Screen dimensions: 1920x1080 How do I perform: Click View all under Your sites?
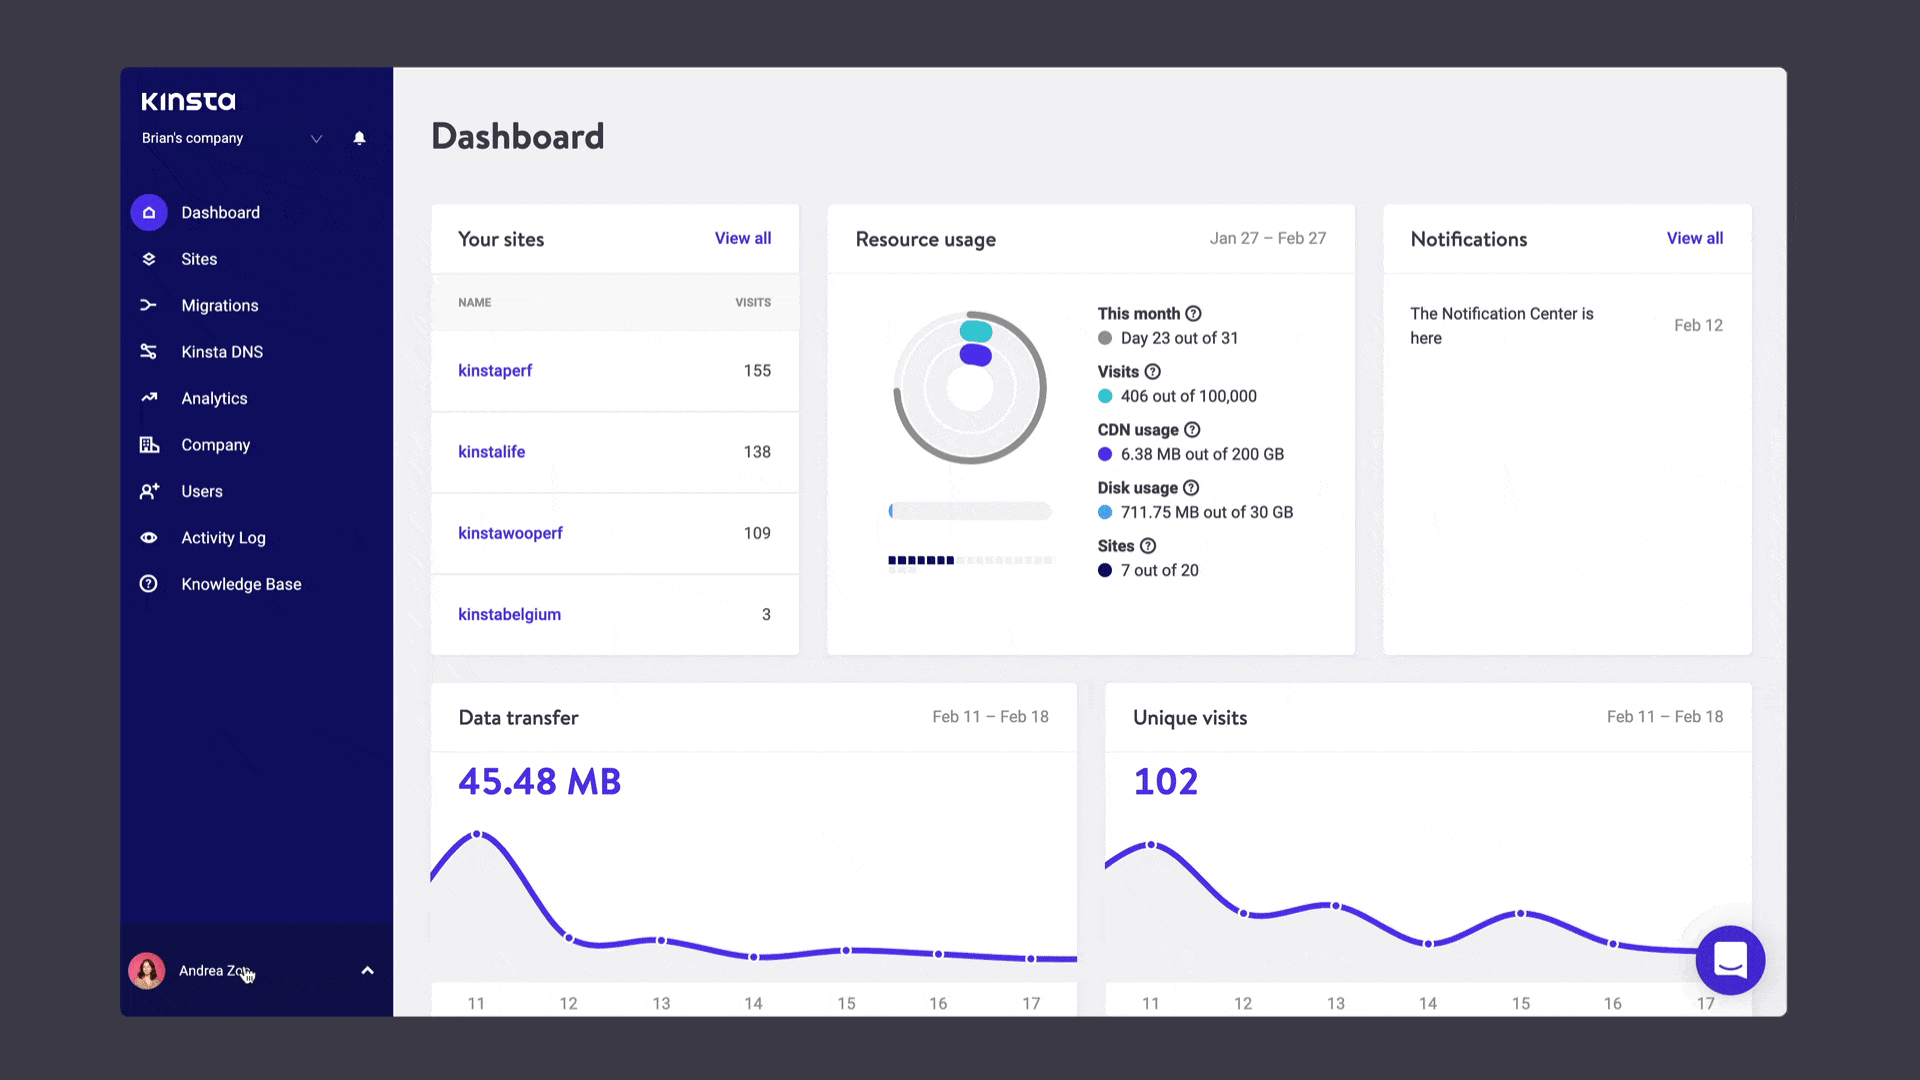pyautogui.click(x=744, y=237)
